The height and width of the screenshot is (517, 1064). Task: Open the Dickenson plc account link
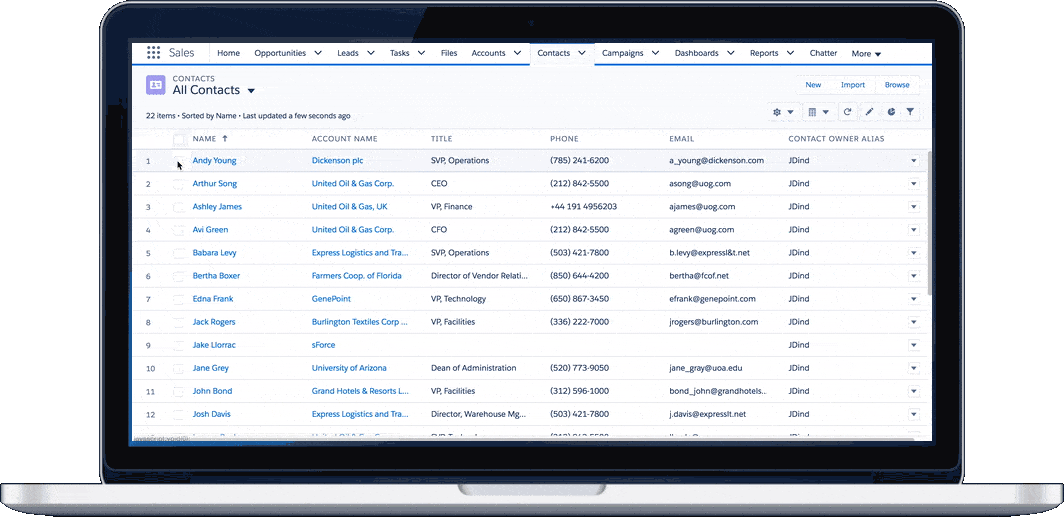(x=337, y=161)
